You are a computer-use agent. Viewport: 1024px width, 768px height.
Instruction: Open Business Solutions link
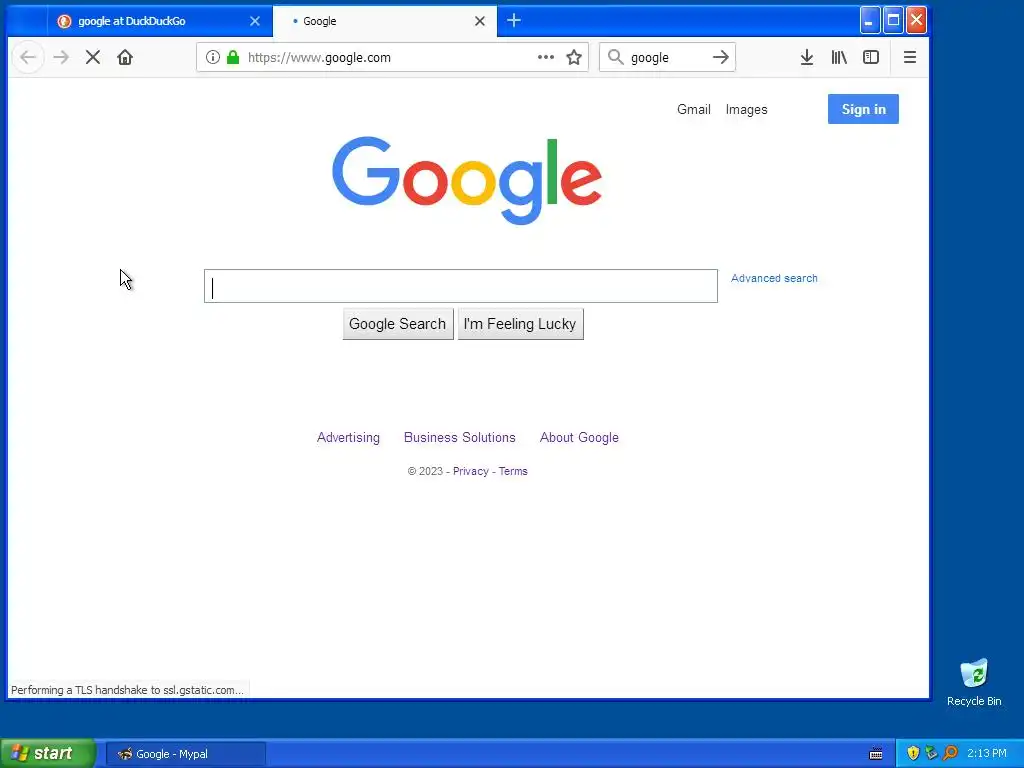(x=460, y=438)
